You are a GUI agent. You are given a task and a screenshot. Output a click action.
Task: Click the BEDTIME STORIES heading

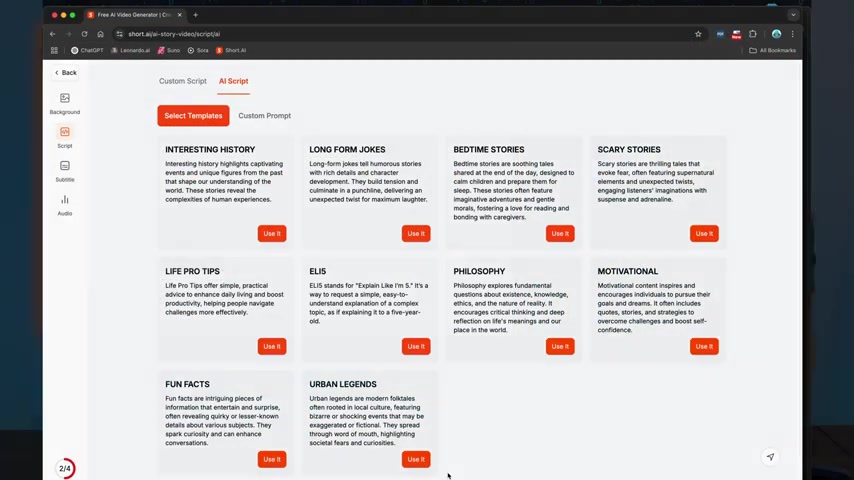(489, 149)
